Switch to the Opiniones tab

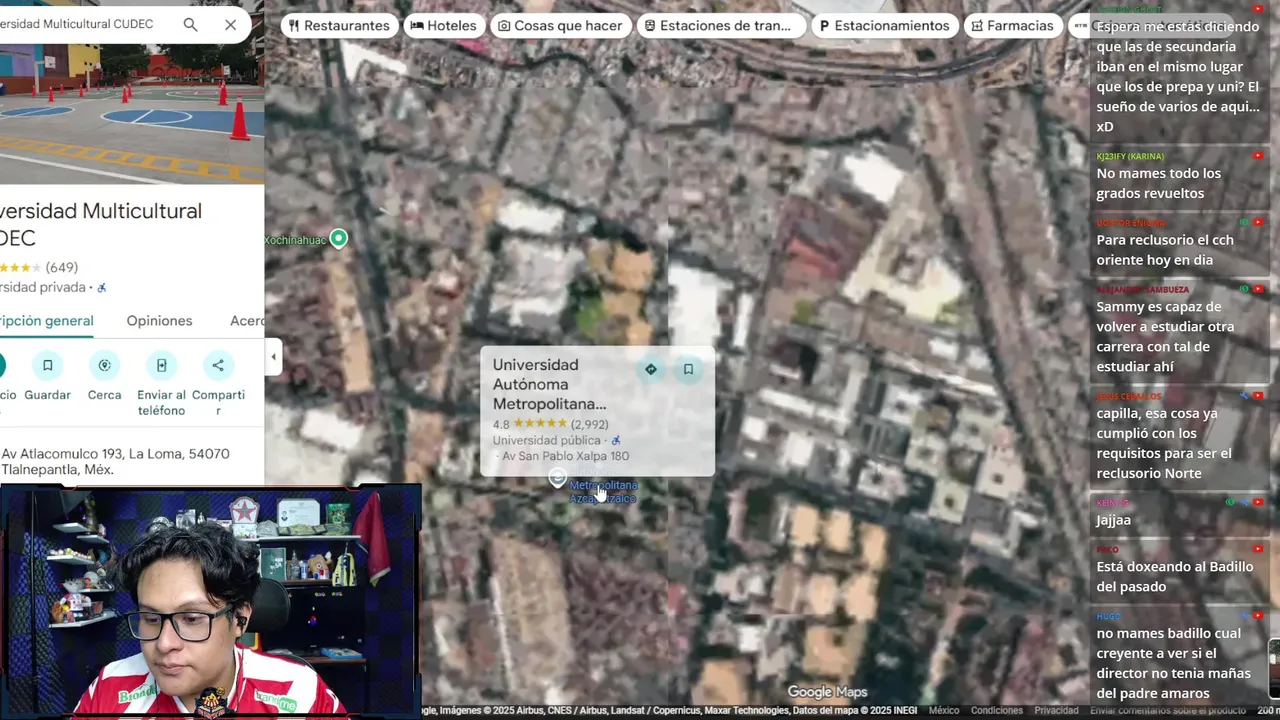click(x=159, y=321)
